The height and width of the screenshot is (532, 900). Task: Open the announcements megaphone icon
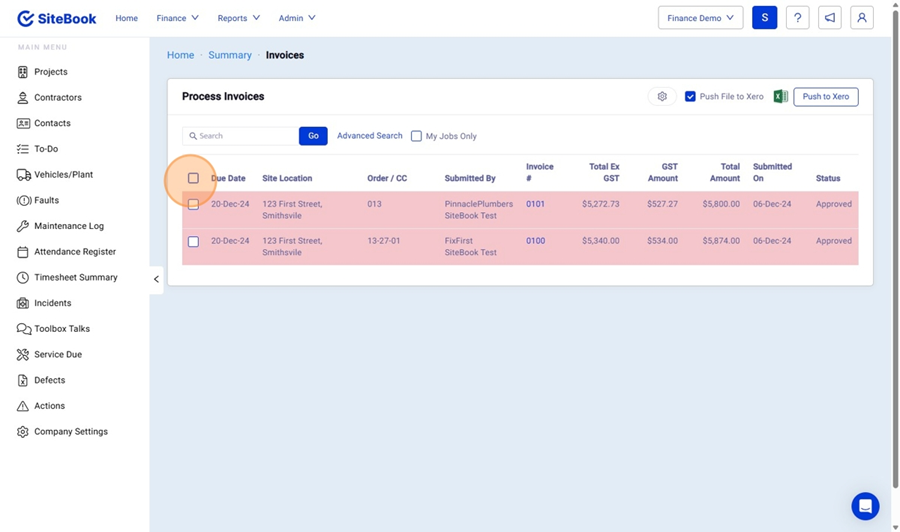tap(829, 18)
